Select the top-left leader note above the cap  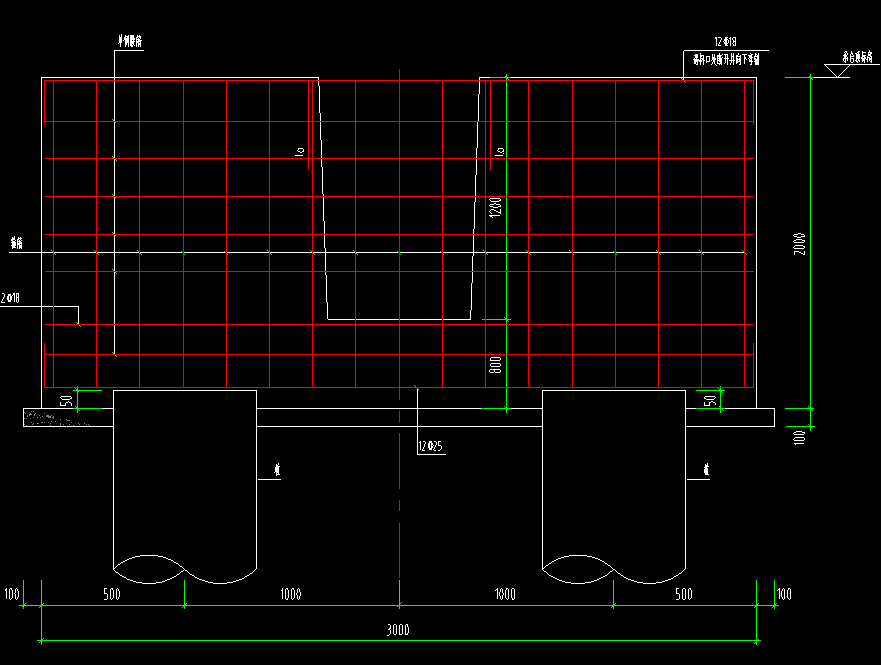click(130, 41)
